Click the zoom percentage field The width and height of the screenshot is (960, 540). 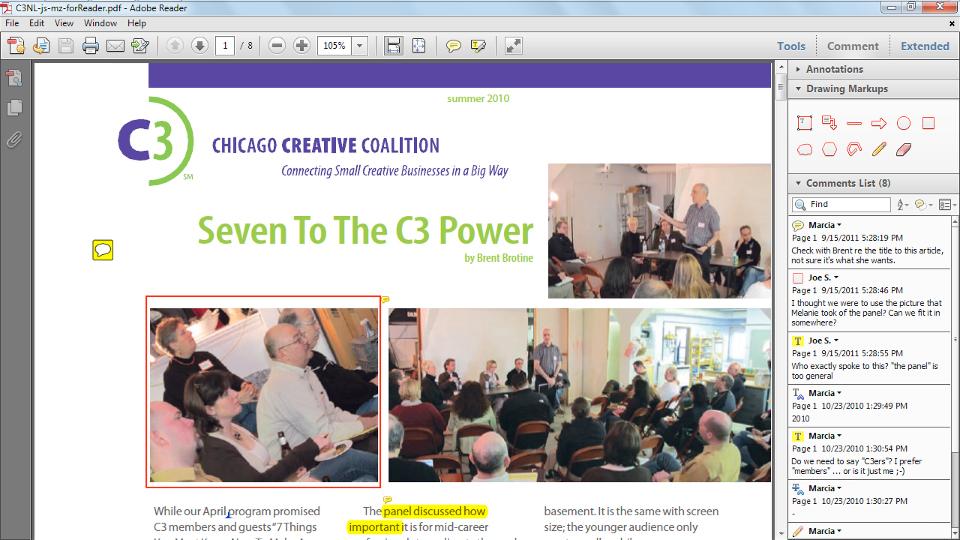[334, 45]
